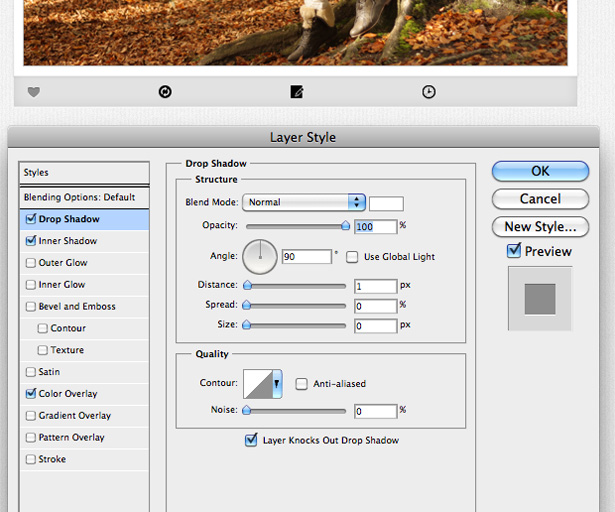Click the clock icon below photo

429,92
